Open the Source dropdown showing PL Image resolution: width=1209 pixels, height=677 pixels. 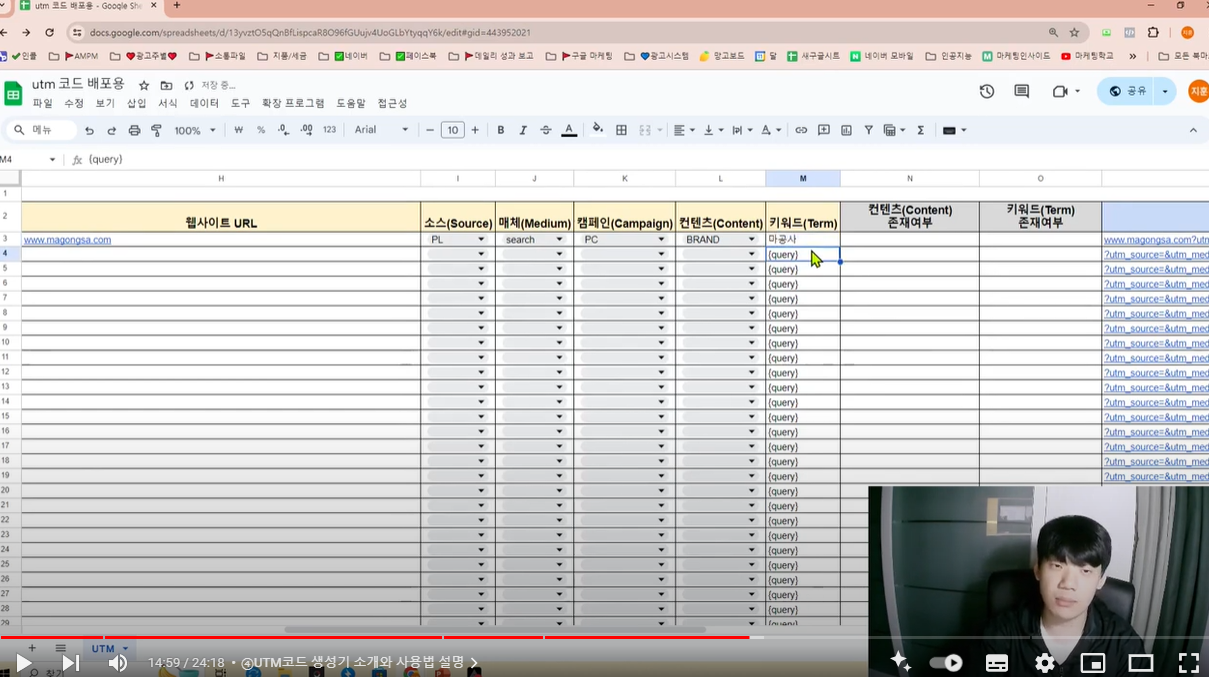coord(458,239)
